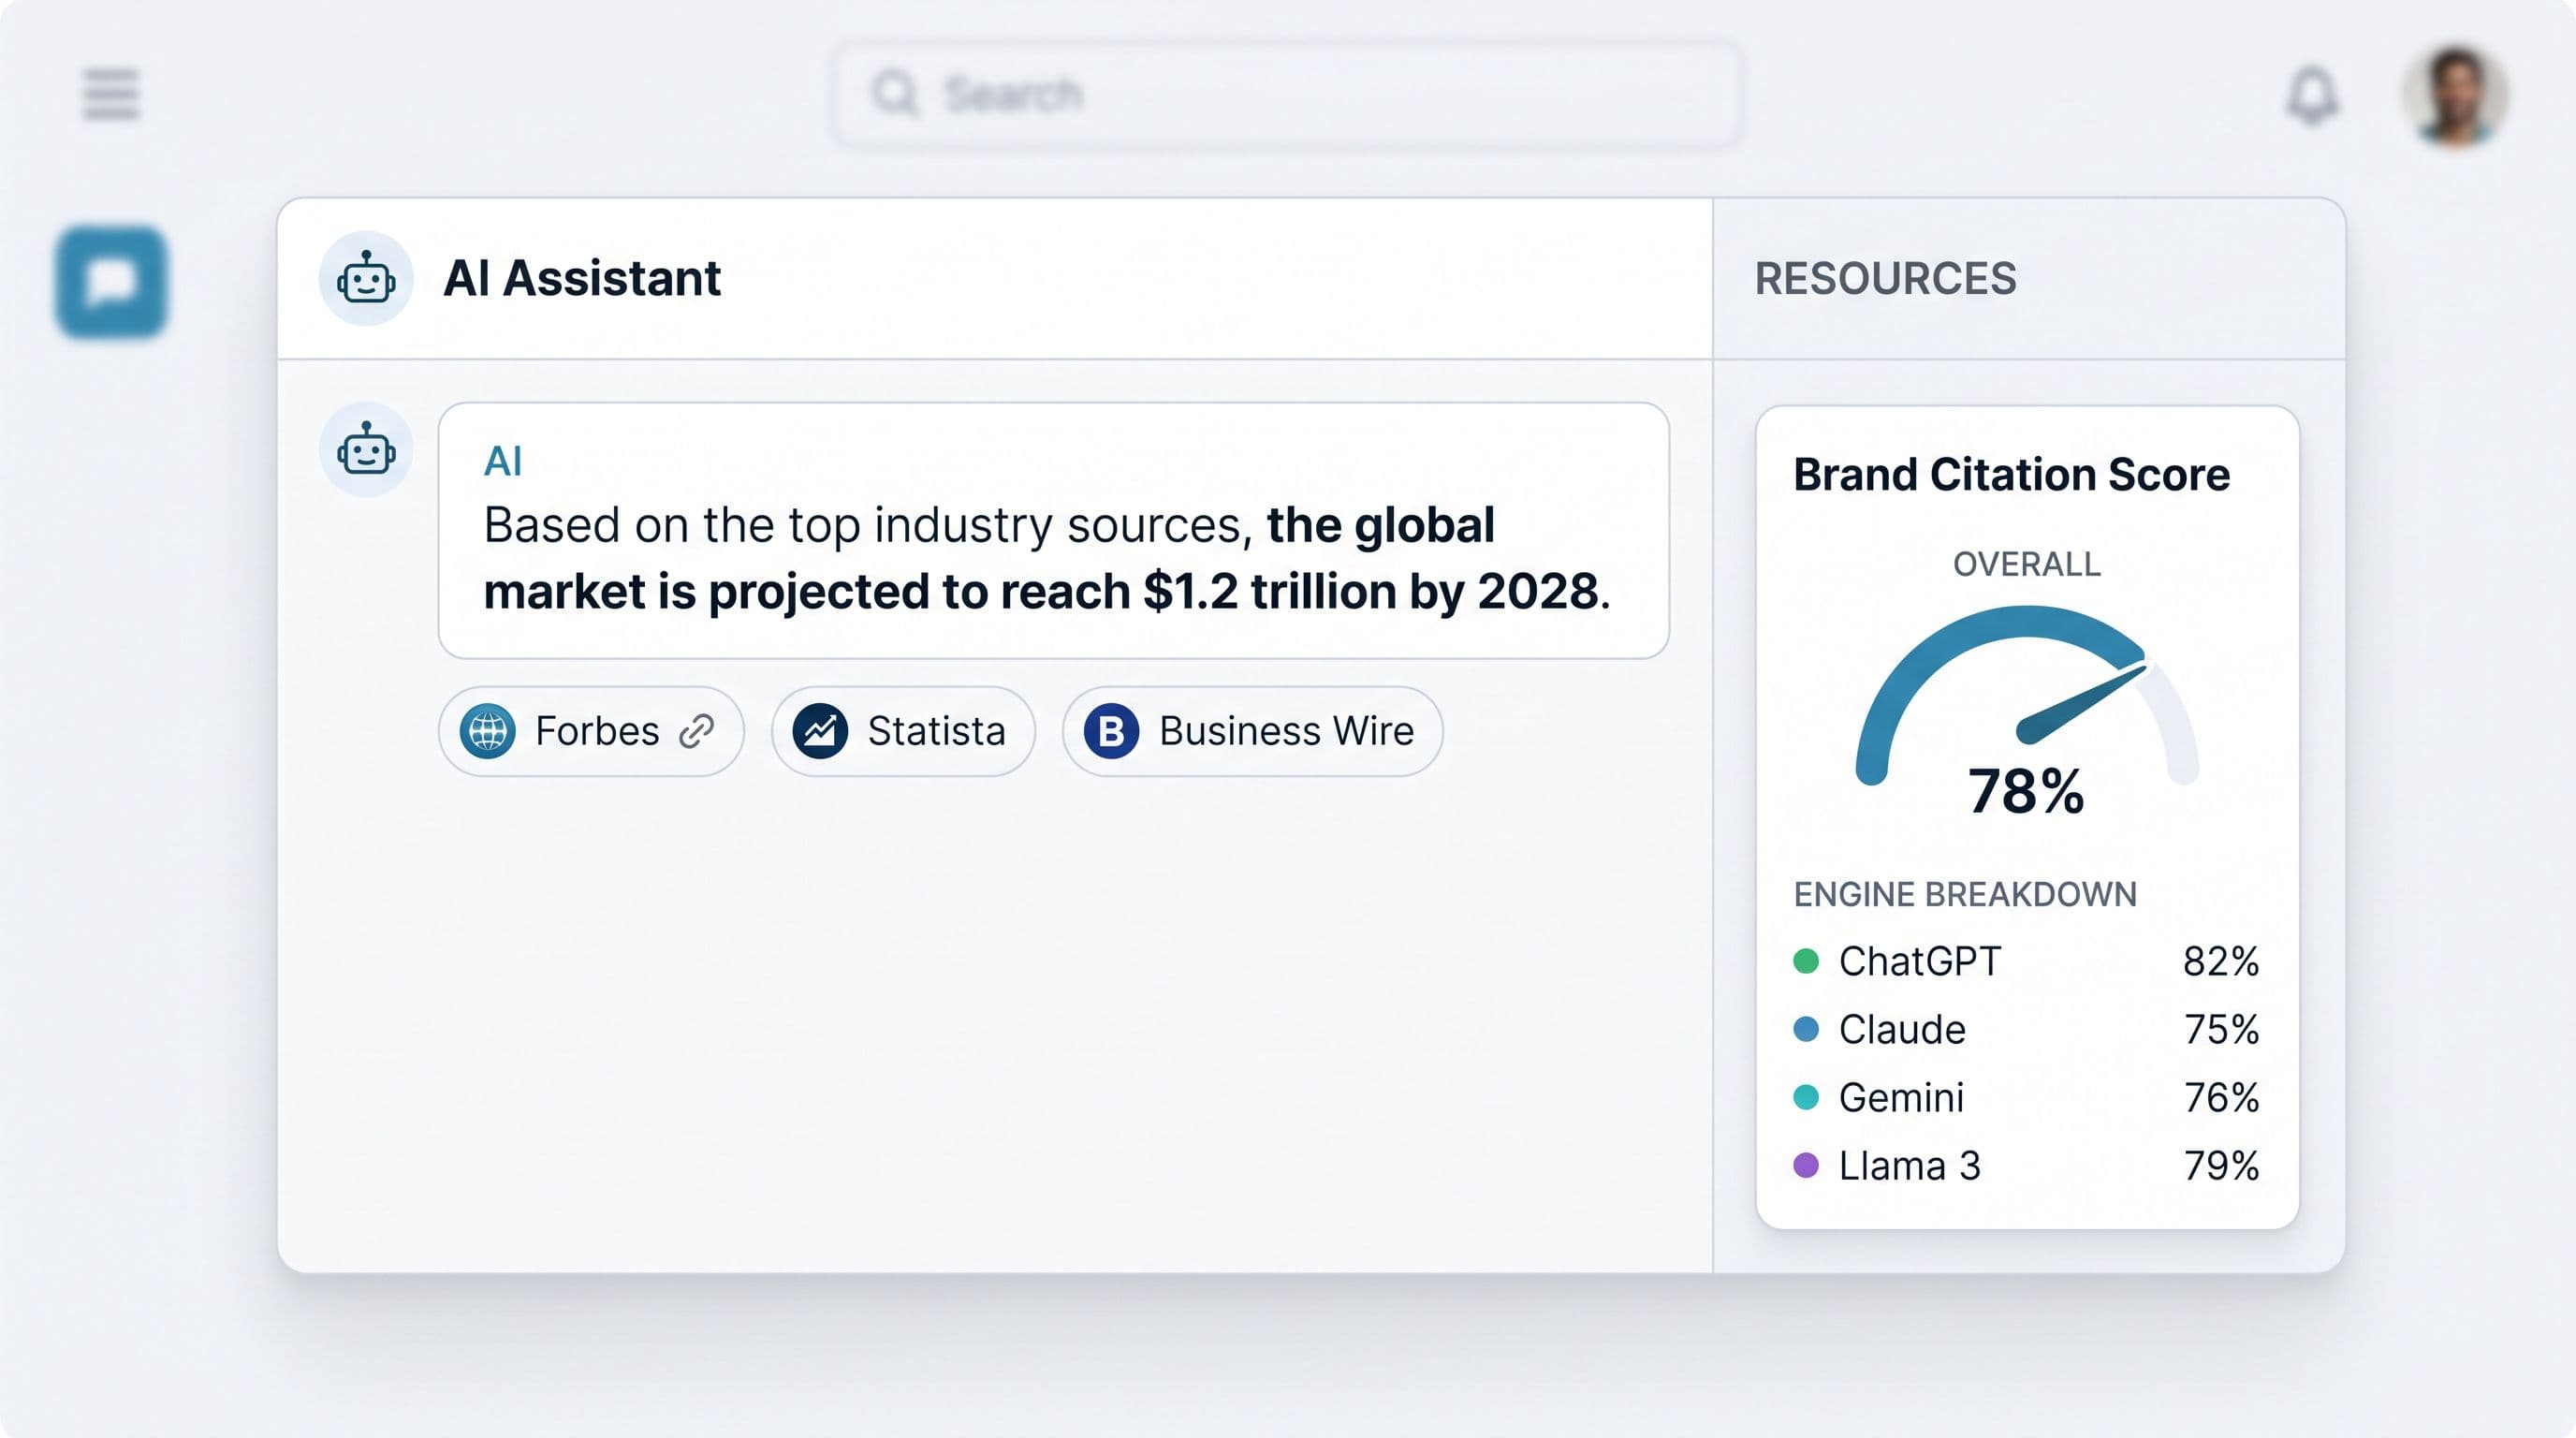The image size is (2576, 1438).
Task: Click the purple Llama 3 dot
Action: (1805, 1165)
